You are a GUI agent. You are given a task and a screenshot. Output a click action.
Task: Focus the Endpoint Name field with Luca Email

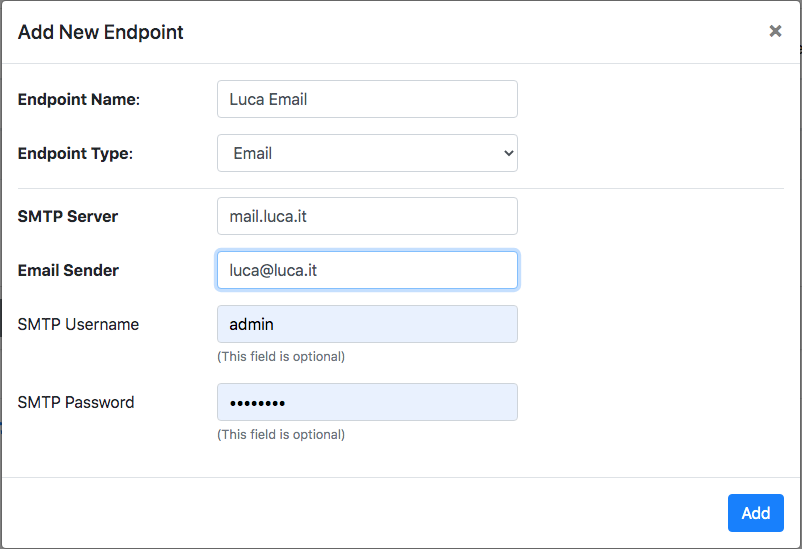[x=367, y=99]
